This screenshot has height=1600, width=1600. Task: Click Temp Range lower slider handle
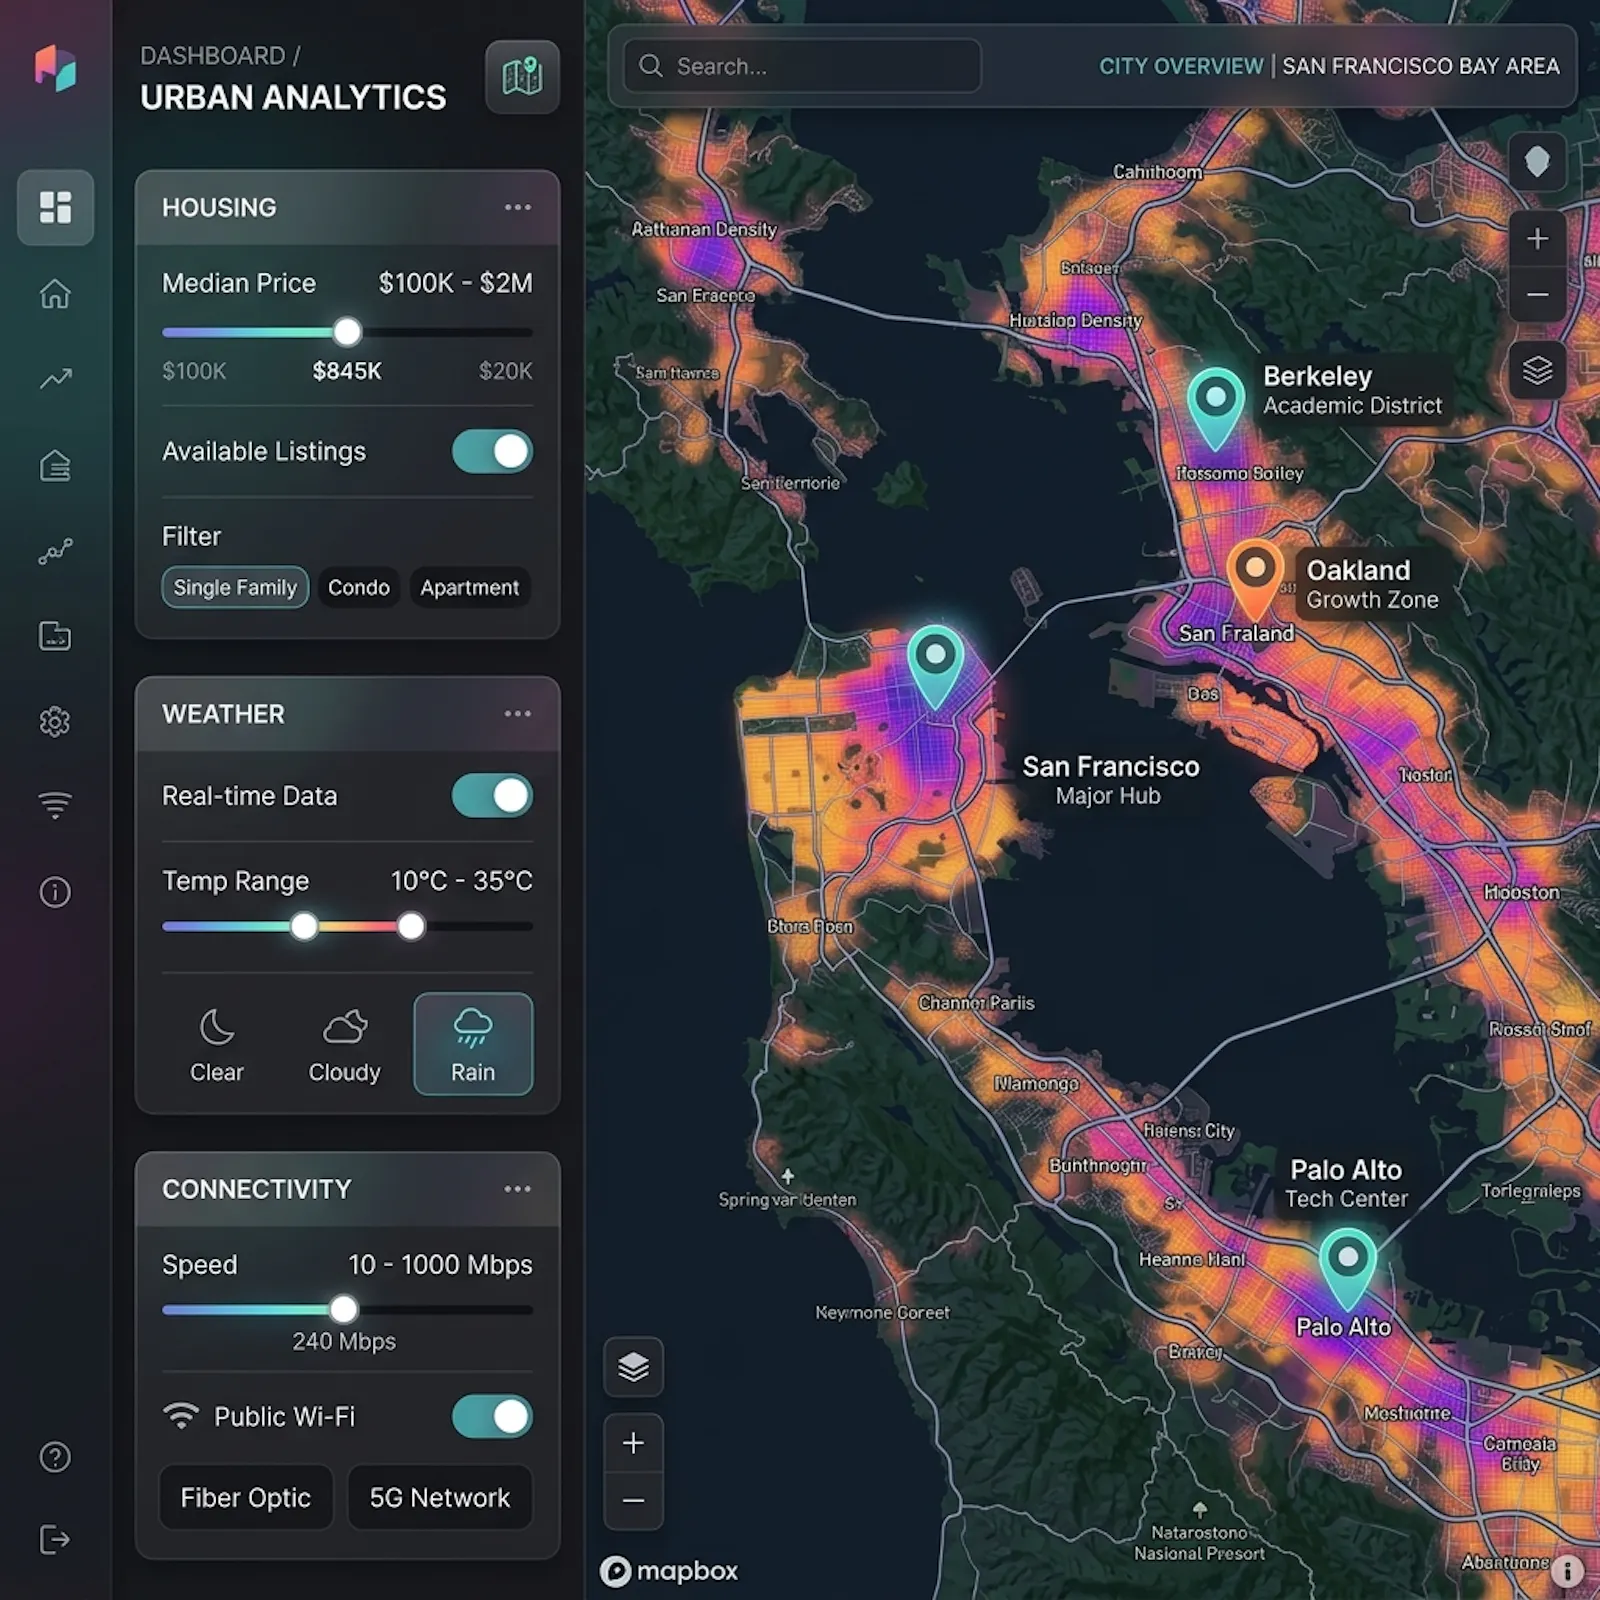coord(304,927)
